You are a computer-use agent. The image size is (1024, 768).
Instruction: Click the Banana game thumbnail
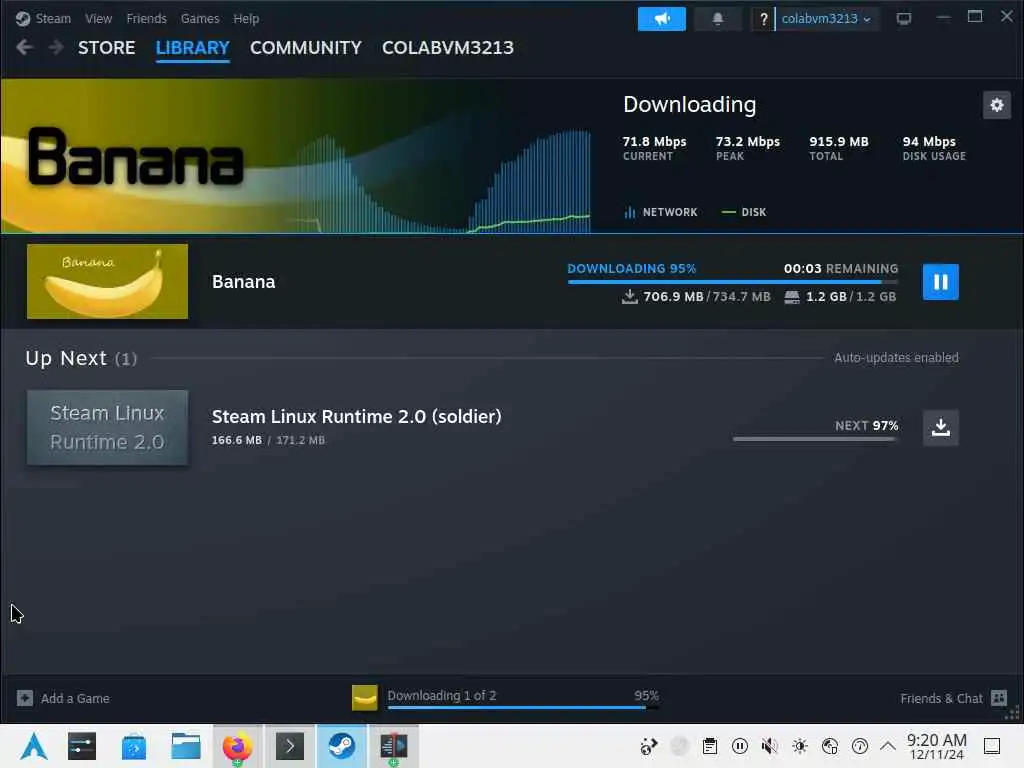[108, 281]
